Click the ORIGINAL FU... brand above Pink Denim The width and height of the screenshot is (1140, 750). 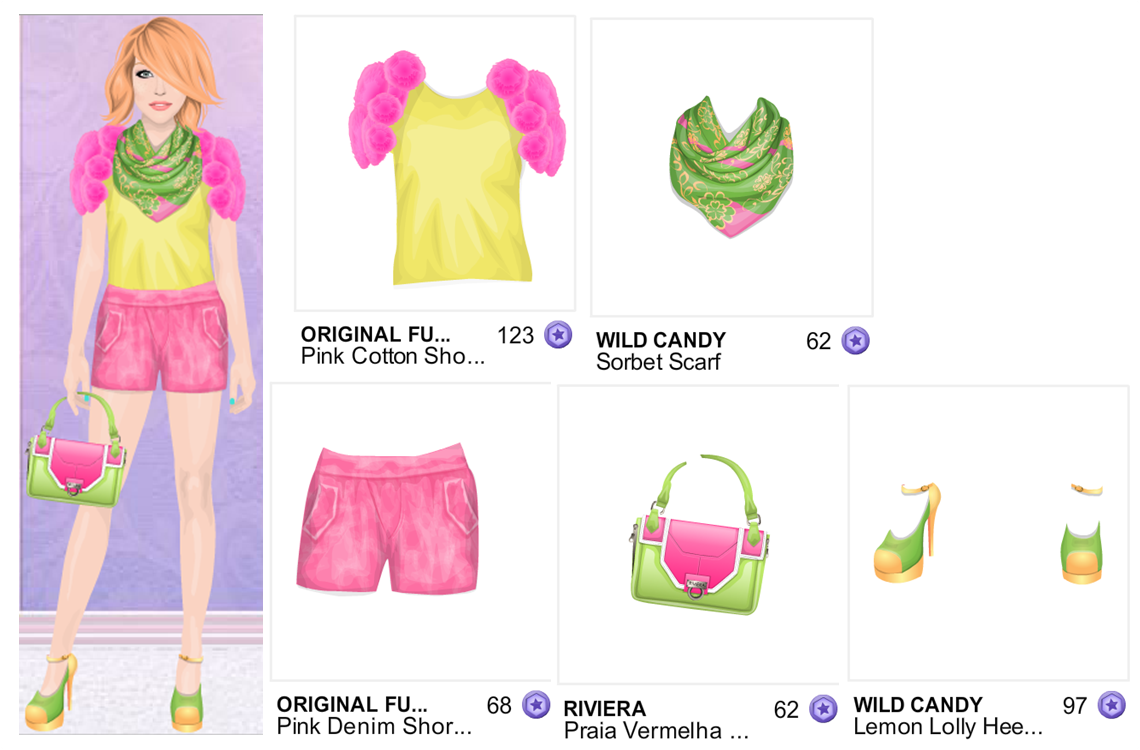tap(352, 704)
